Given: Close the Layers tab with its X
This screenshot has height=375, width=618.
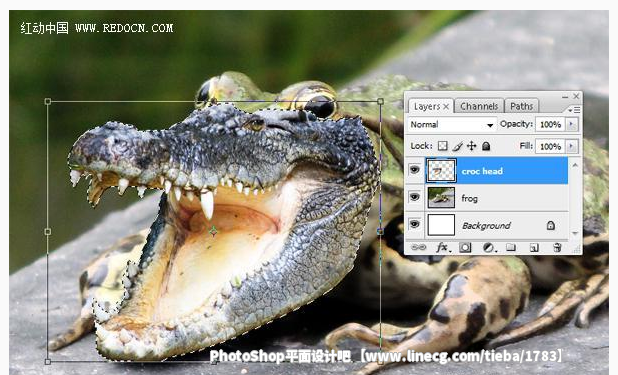Looking at the screenshot, I should click(x=446, y=106).
